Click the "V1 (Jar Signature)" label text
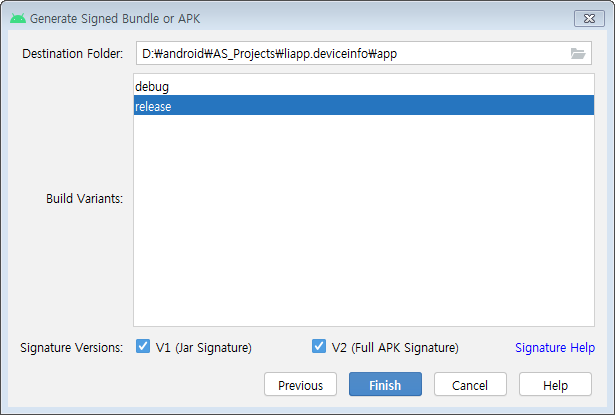This screenshot has width=615, height=415. coord(204,348)
